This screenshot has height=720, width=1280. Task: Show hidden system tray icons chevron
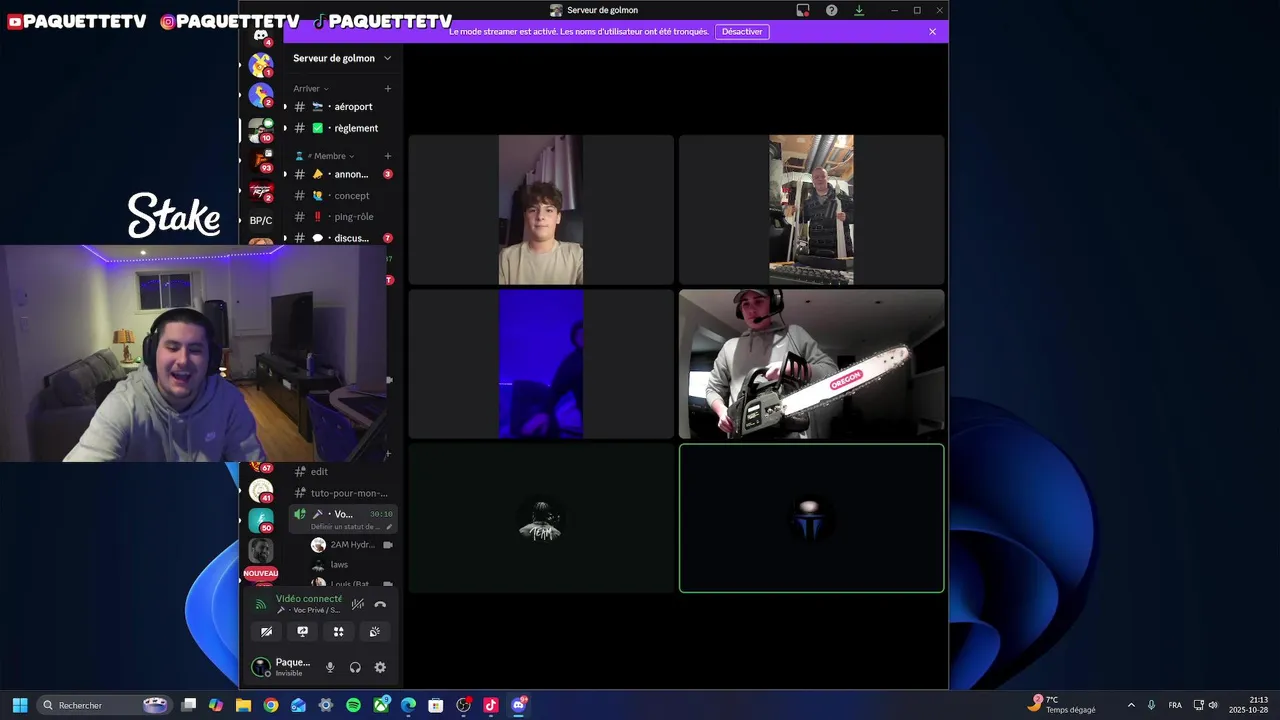[1131, 705]
